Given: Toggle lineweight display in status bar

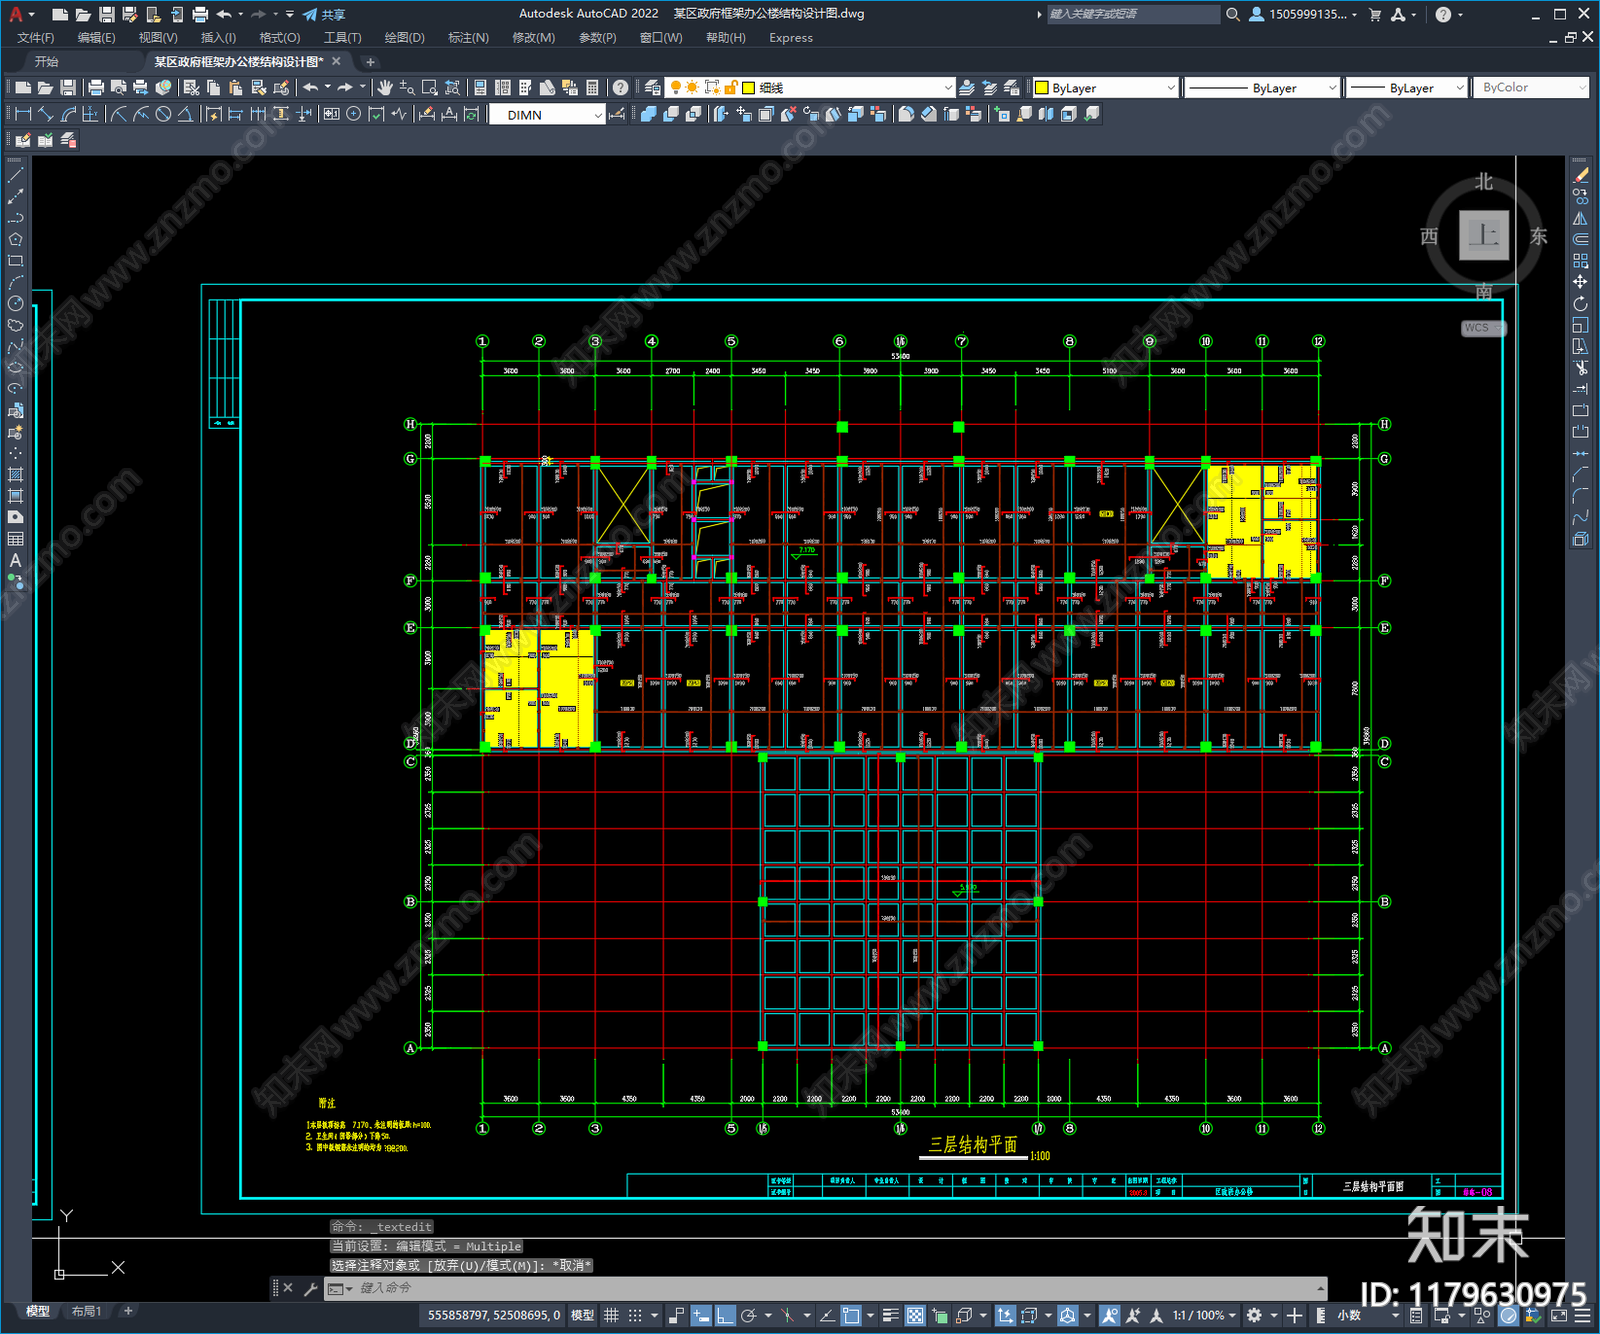Looking at the screenshot, I should click(891, 1316).
